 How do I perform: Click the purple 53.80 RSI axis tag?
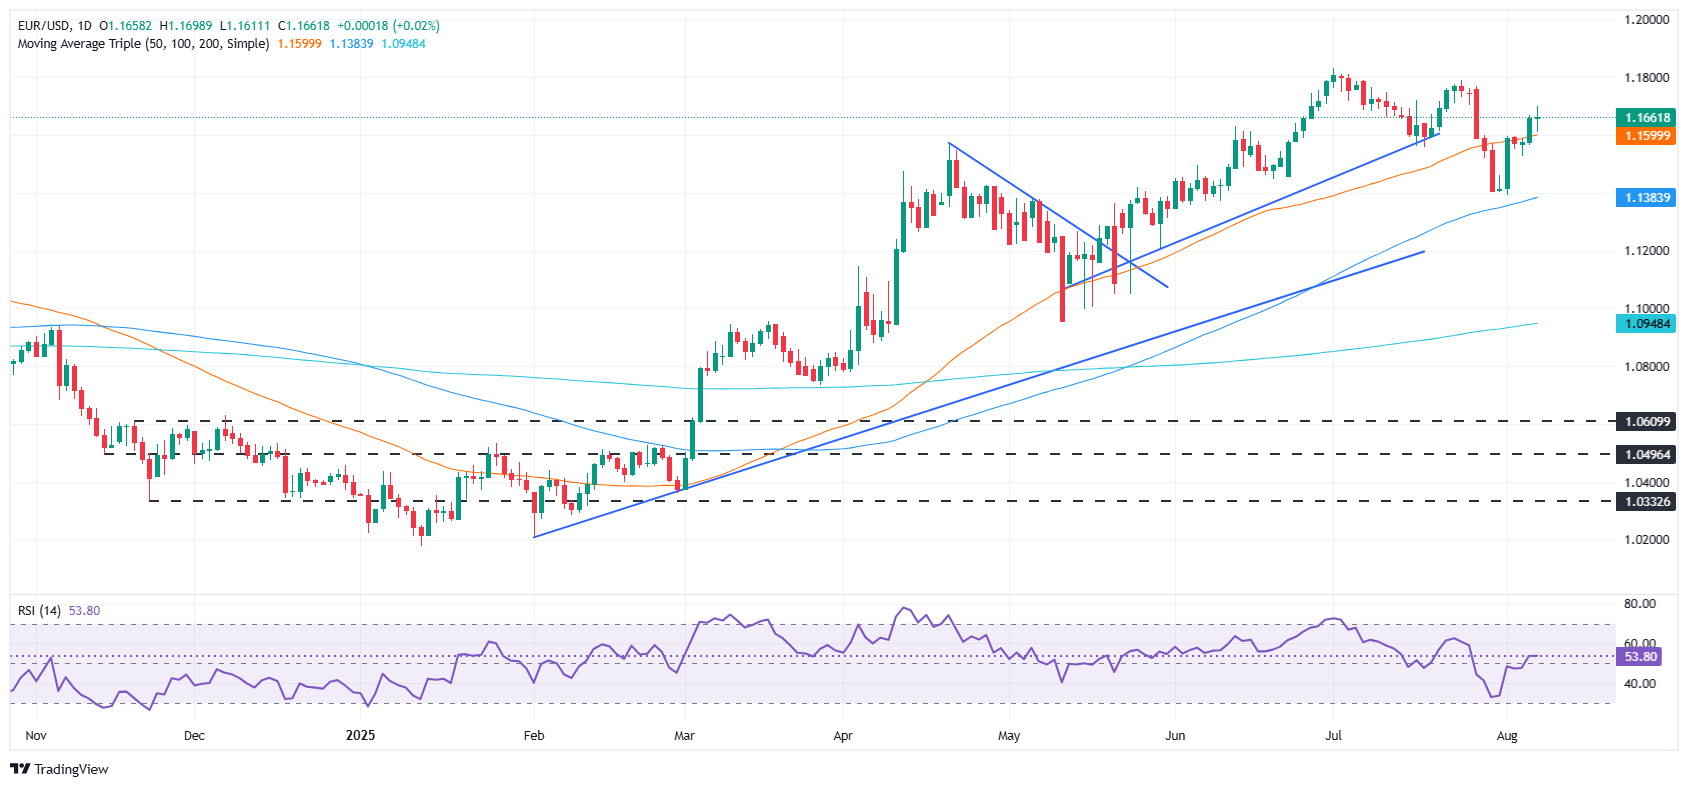click(1640, 657)
